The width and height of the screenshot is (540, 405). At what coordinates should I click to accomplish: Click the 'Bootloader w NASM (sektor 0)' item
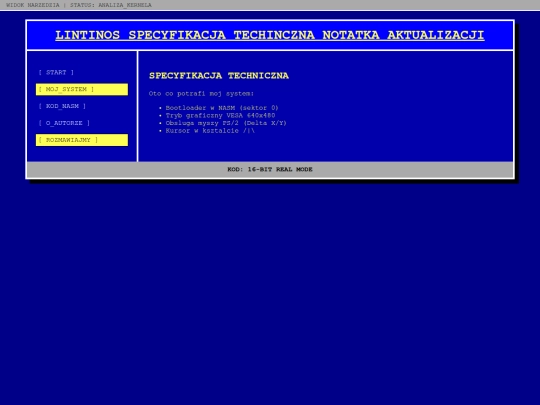point(222,108)
